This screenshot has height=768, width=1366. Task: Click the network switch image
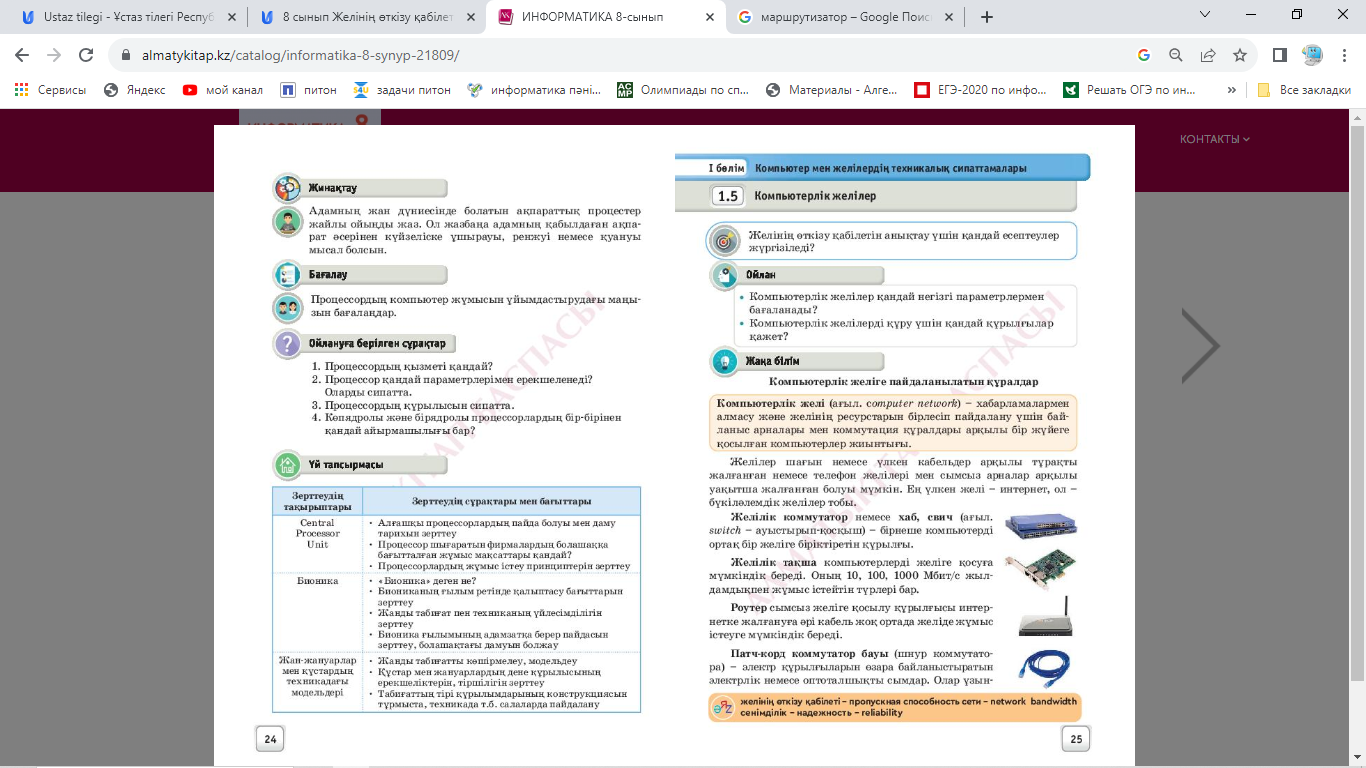(1041, 525)
